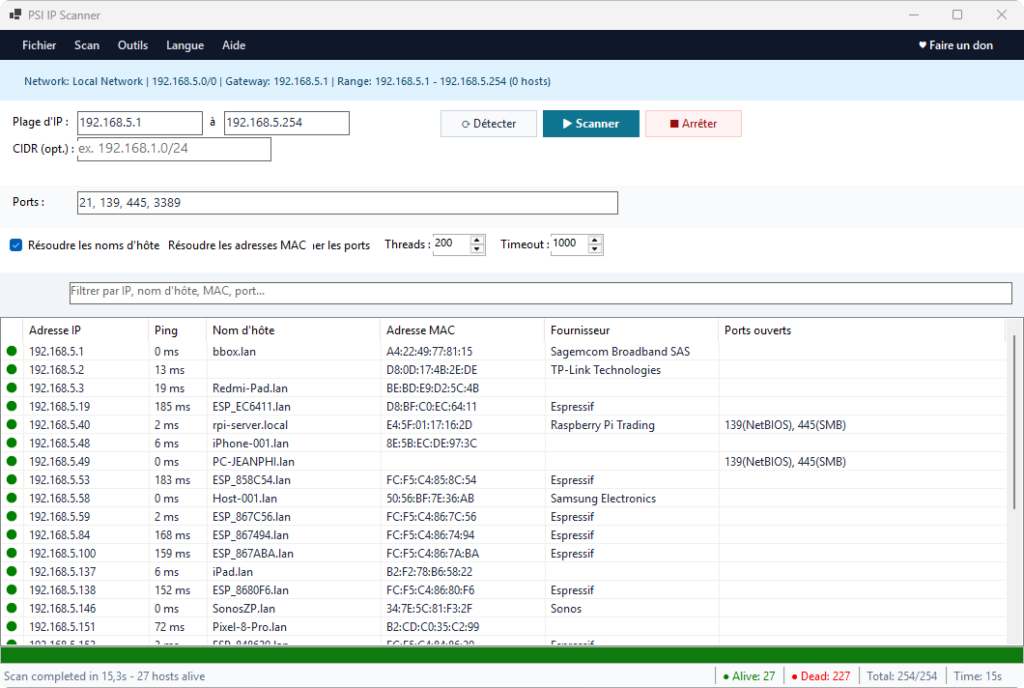Screen dimensions: 1024x688
Task: Toggle Résoudre les noms d'hôte checkbox
Action: pyautogui.click(x=16, y=245)
